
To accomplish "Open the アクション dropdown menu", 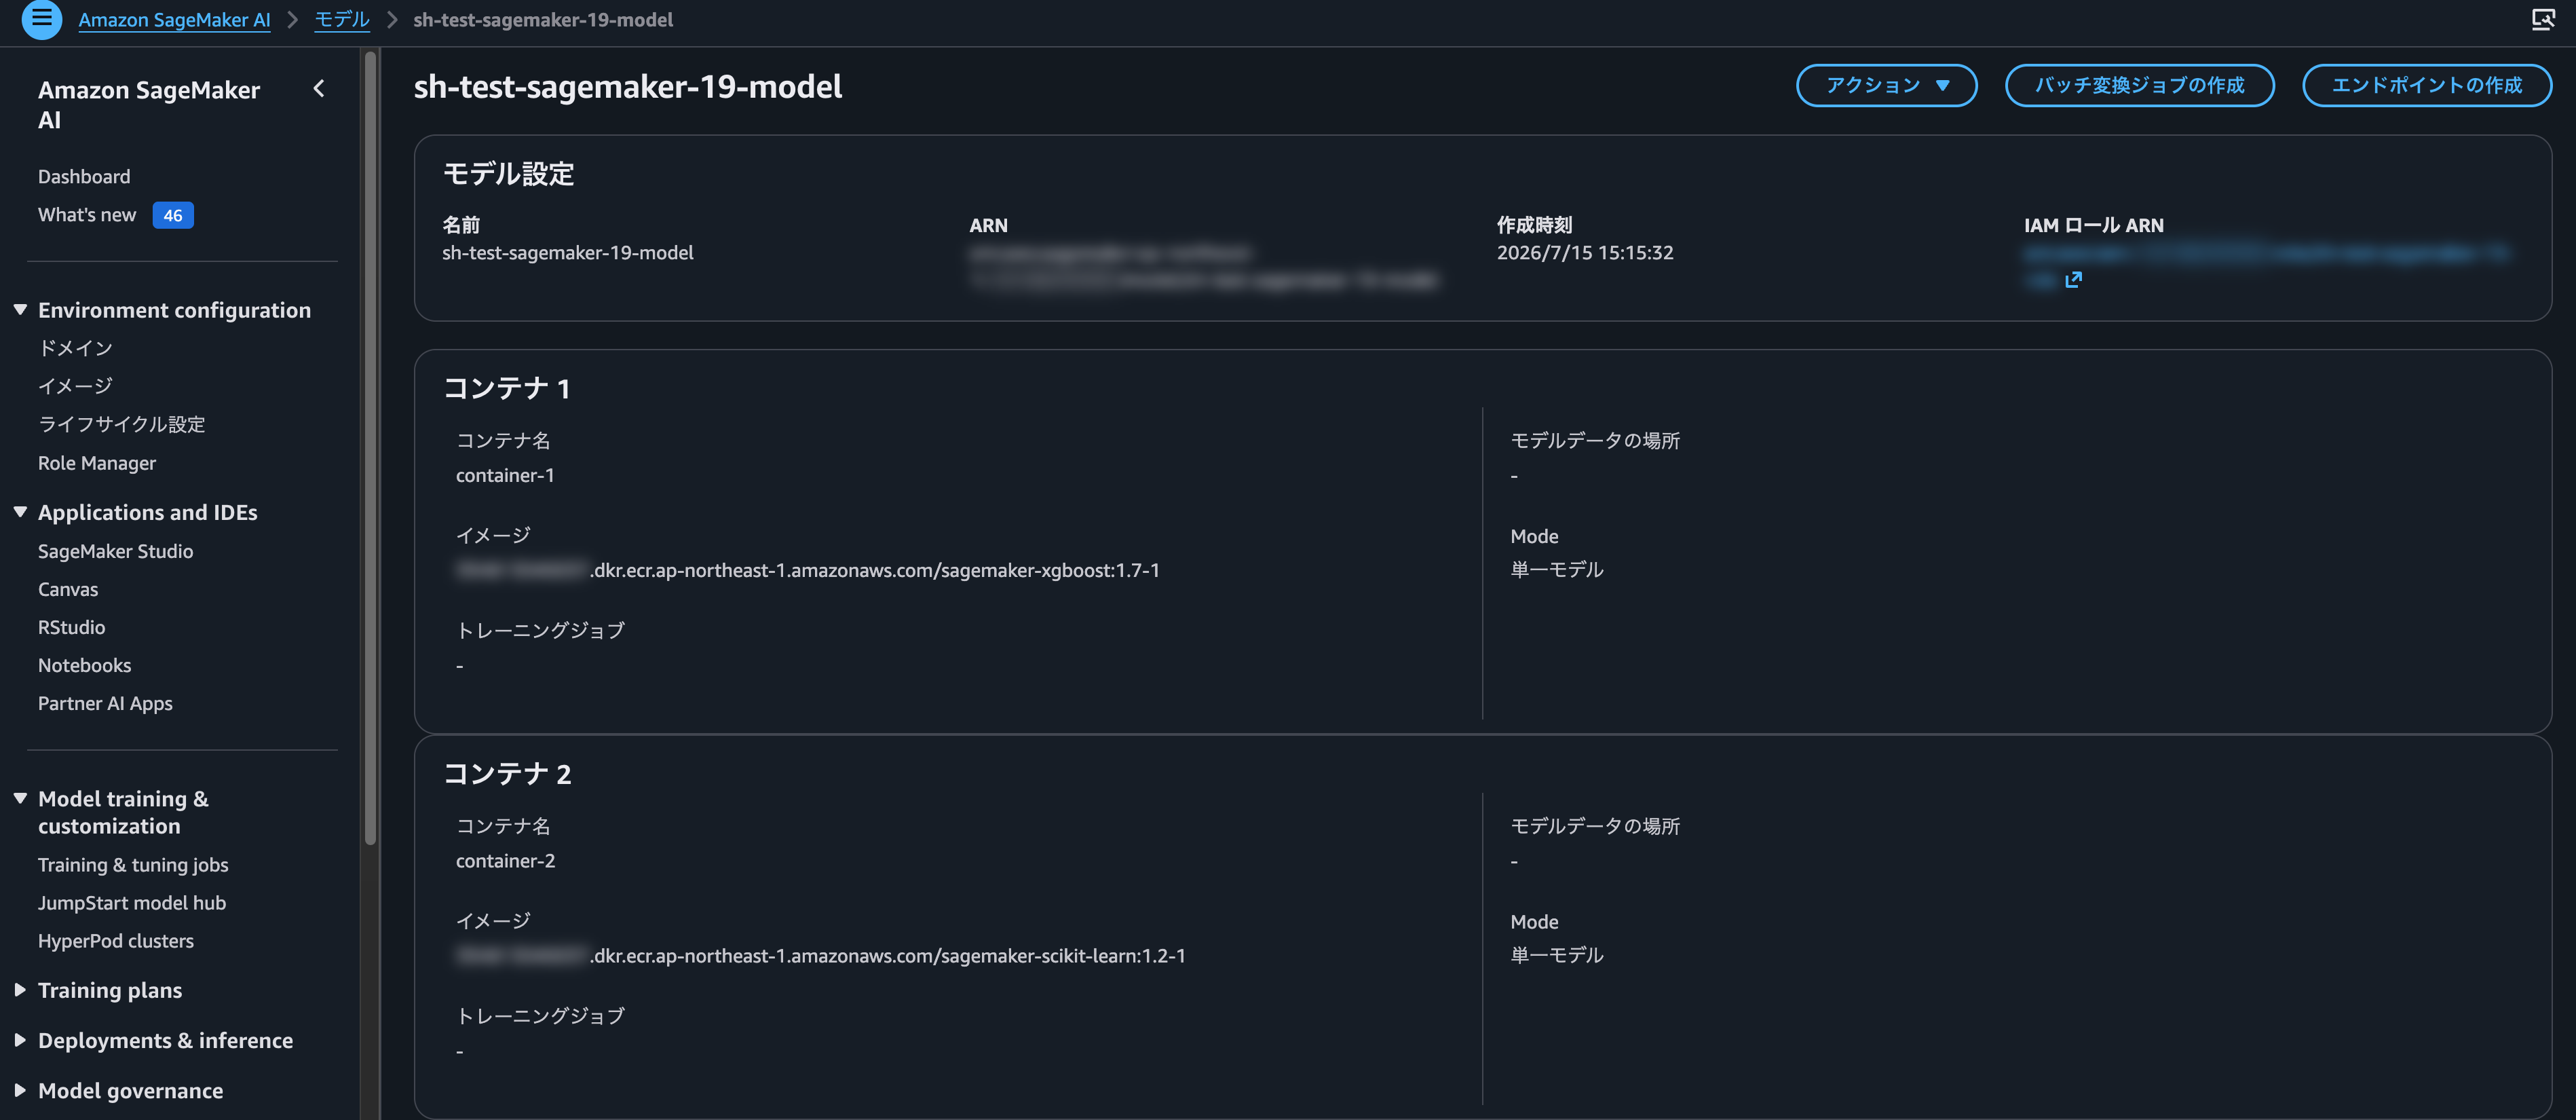I will [x=1886, y=85].
